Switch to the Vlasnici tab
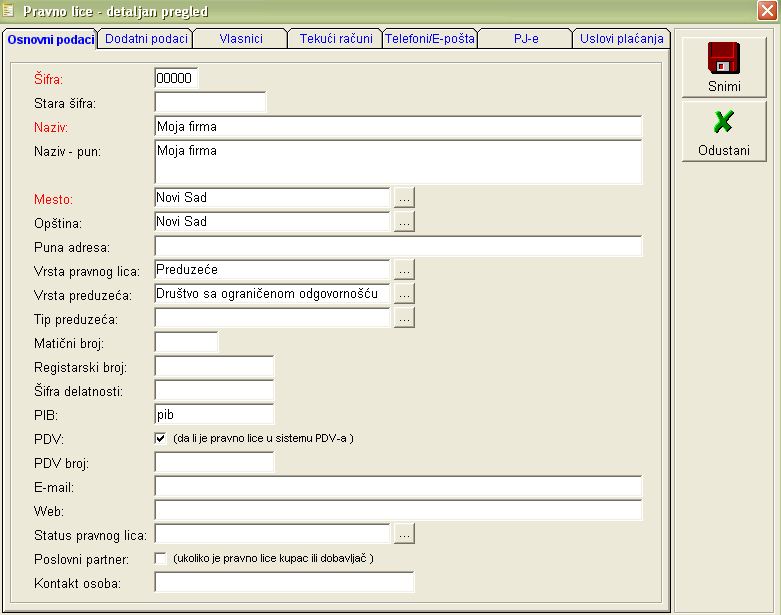Viewport: 781px width, 615px height. click(240, 39)
